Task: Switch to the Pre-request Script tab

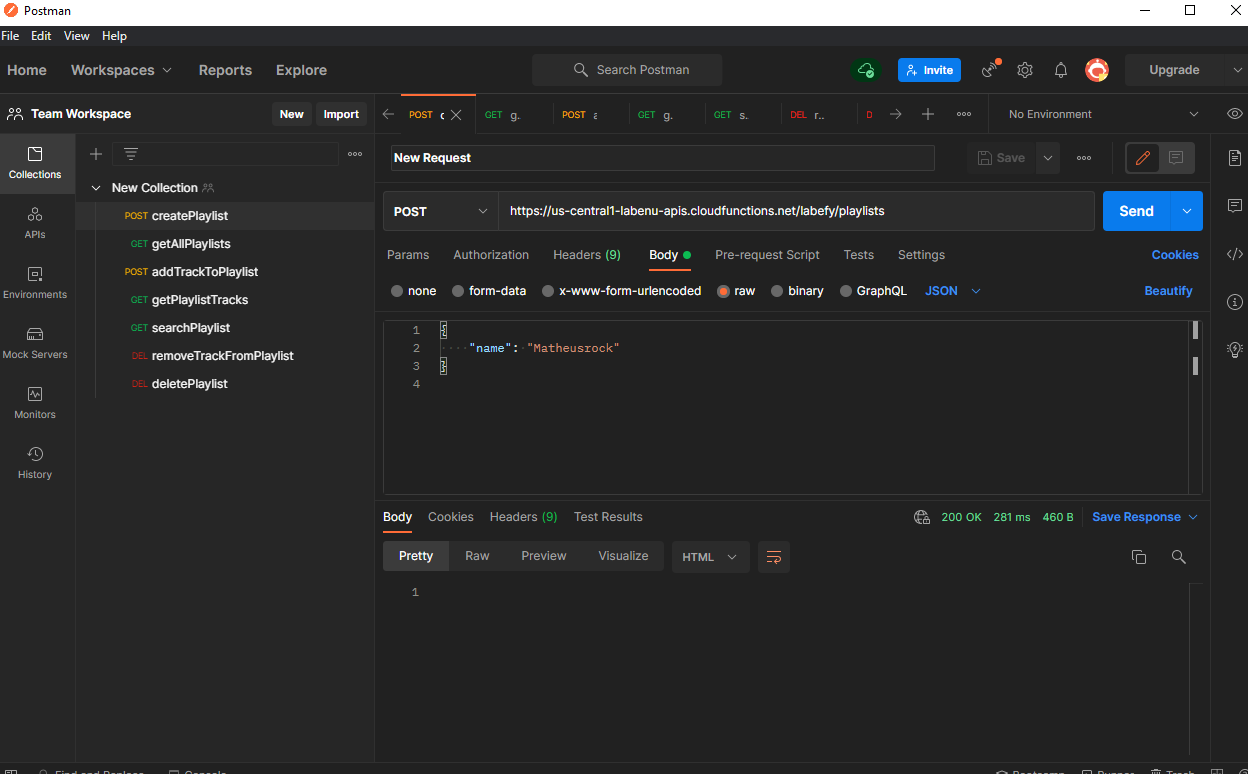Action: [767, 255]
